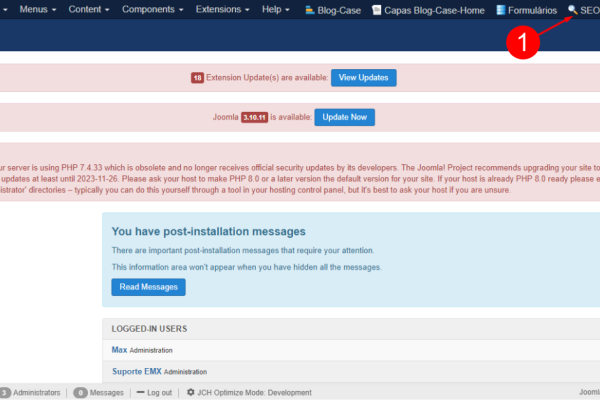Open the Formulários shortcut icon
The image size is (600, 400).
point(500,10)
